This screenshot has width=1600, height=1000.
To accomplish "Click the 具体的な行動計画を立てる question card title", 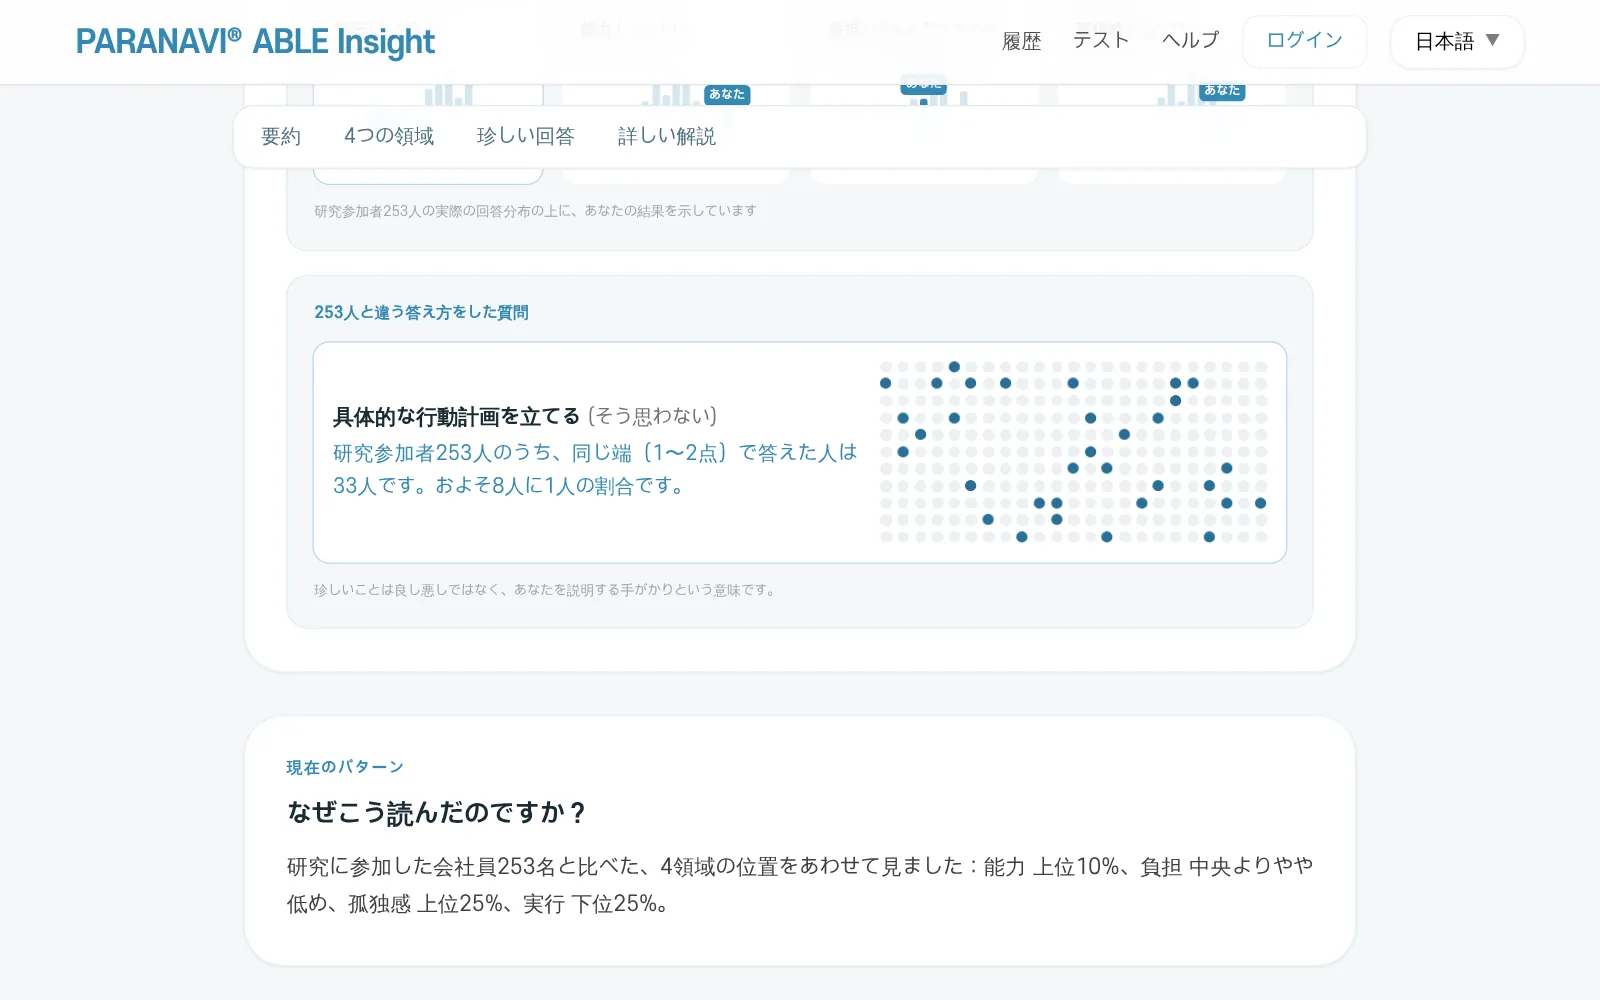I will 456,416.
